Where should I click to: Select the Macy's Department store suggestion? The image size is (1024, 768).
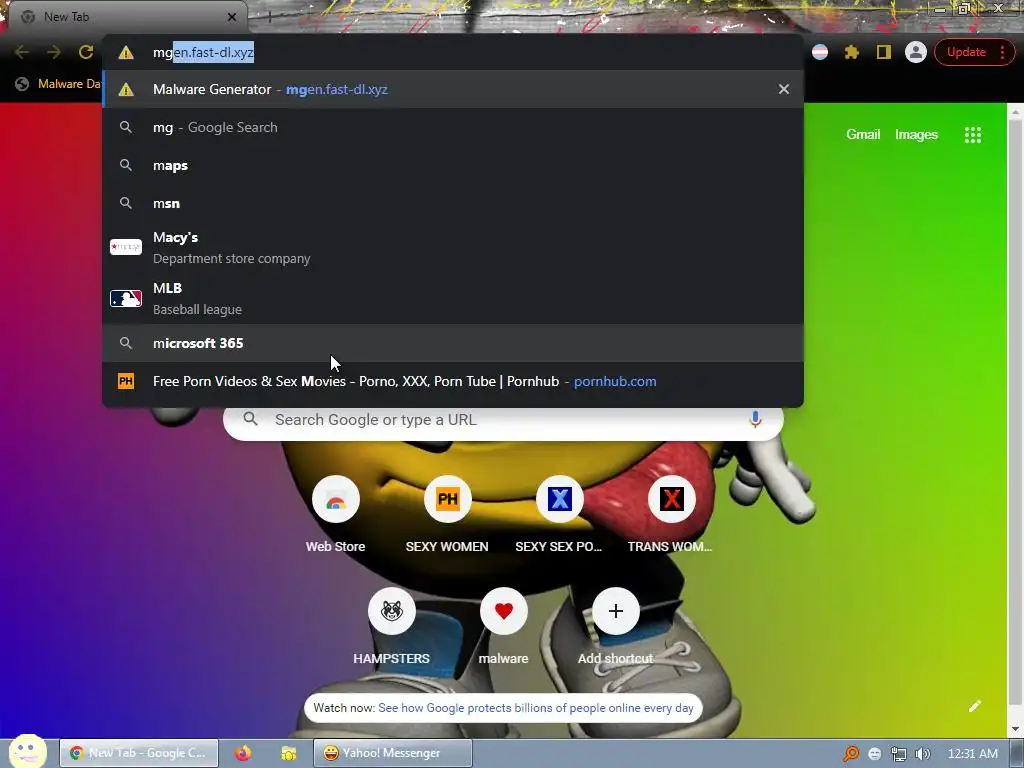[453, 248]
